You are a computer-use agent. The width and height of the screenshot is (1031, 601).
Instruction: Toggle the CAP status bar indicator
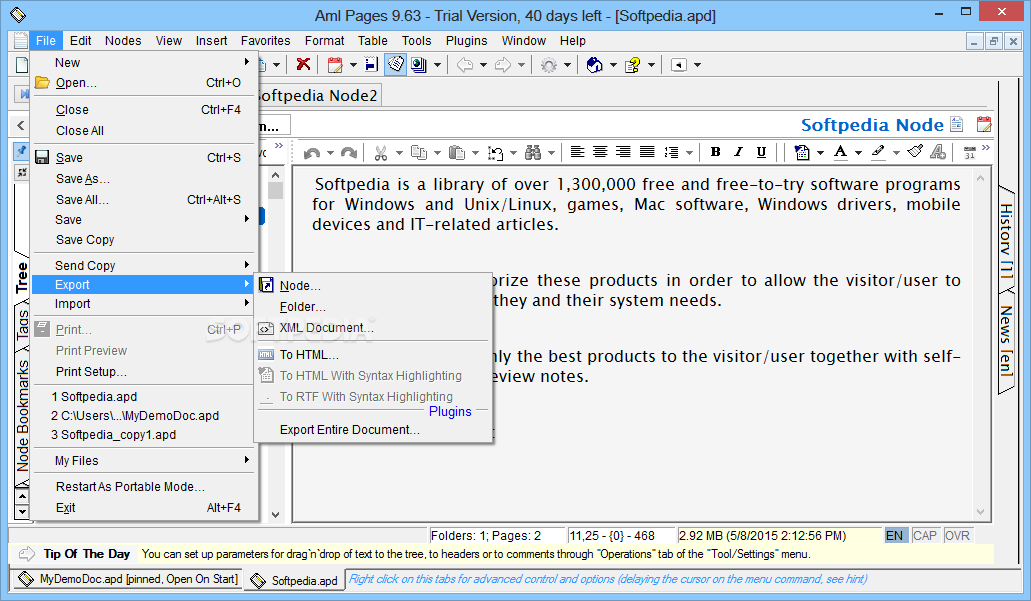(924, 535)
